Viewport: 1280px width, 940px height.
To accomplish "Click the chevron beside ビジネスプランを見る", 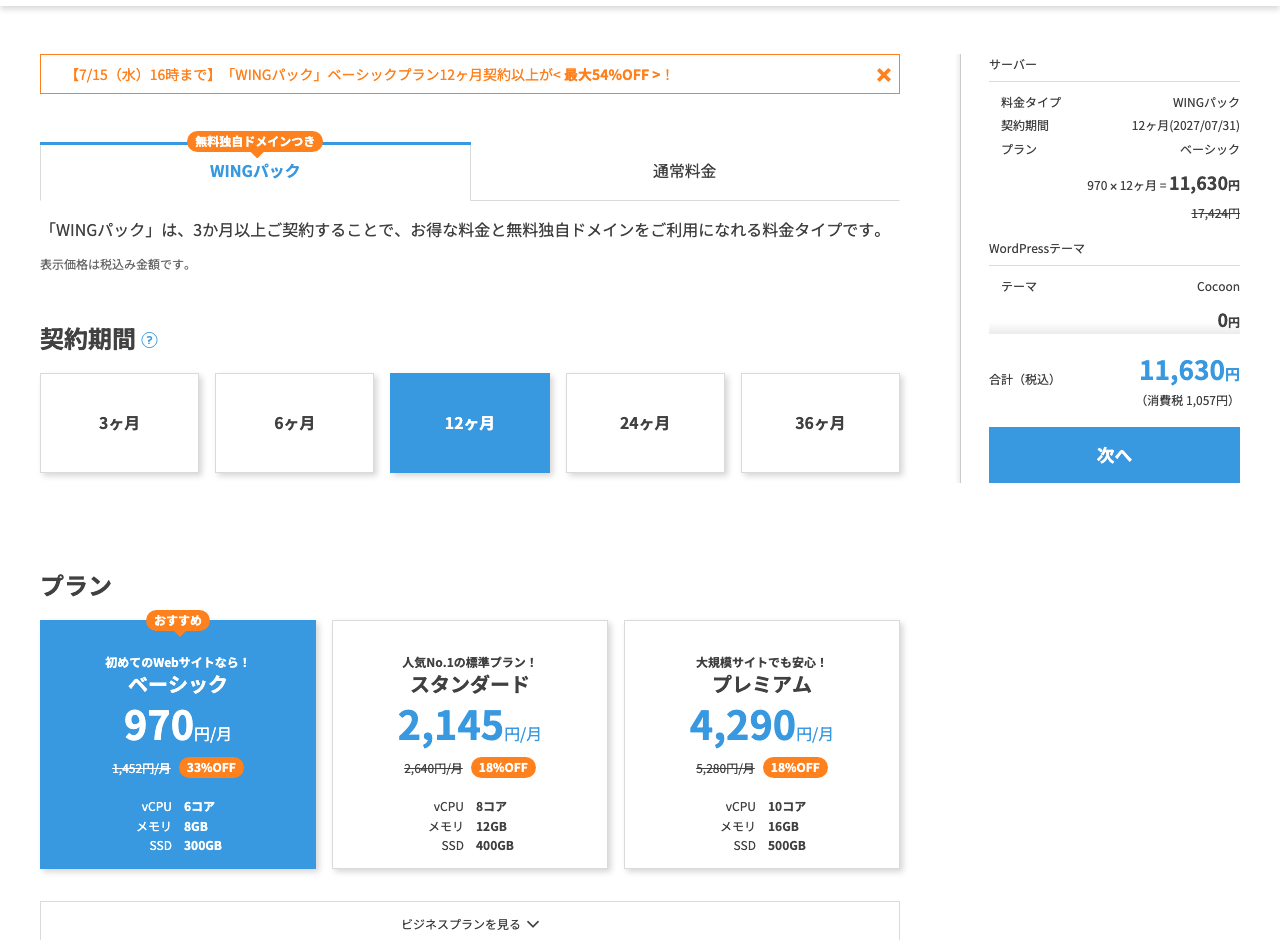I will click(x=533, y=924).
